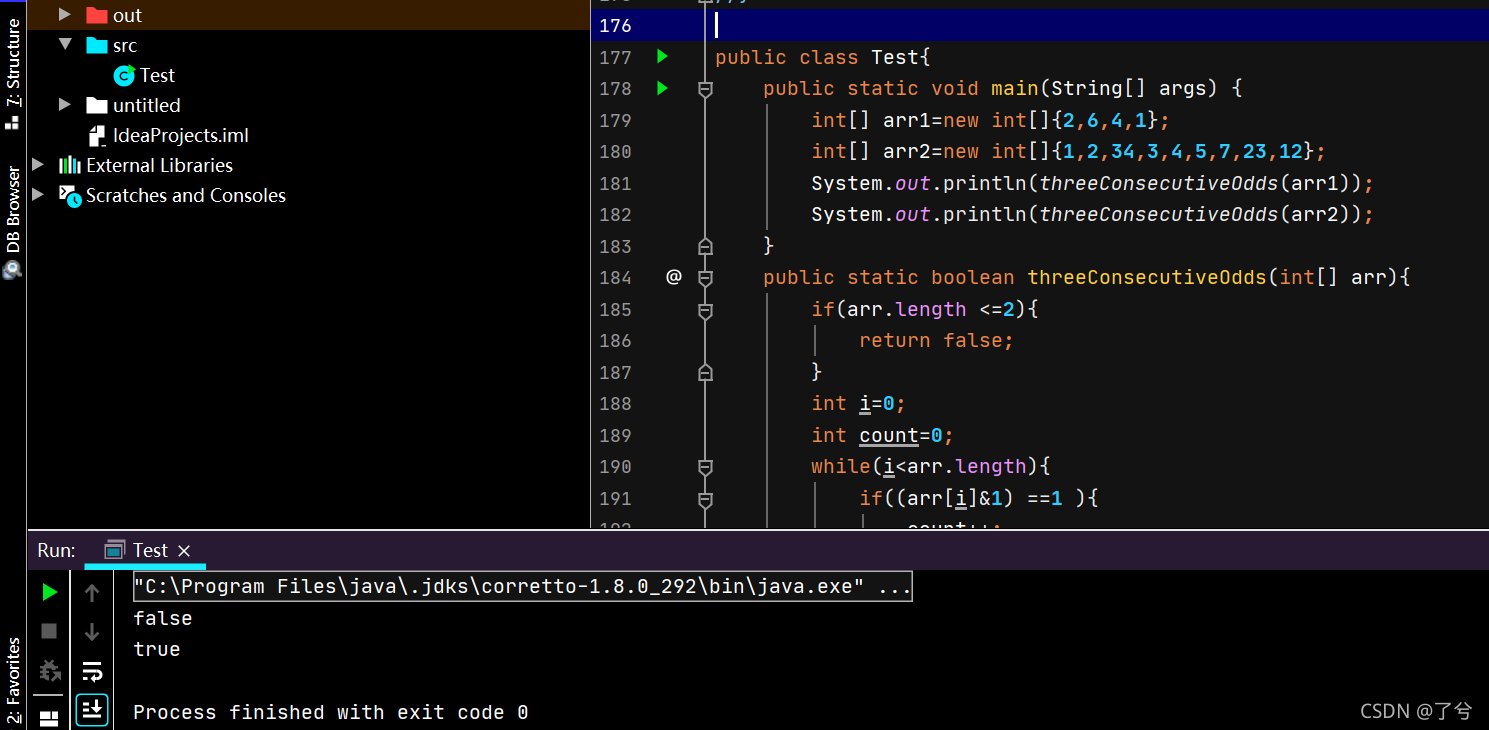1489x730 pixels.
Task: Open the Favorites tool window tab
Action: coord(13,680)
